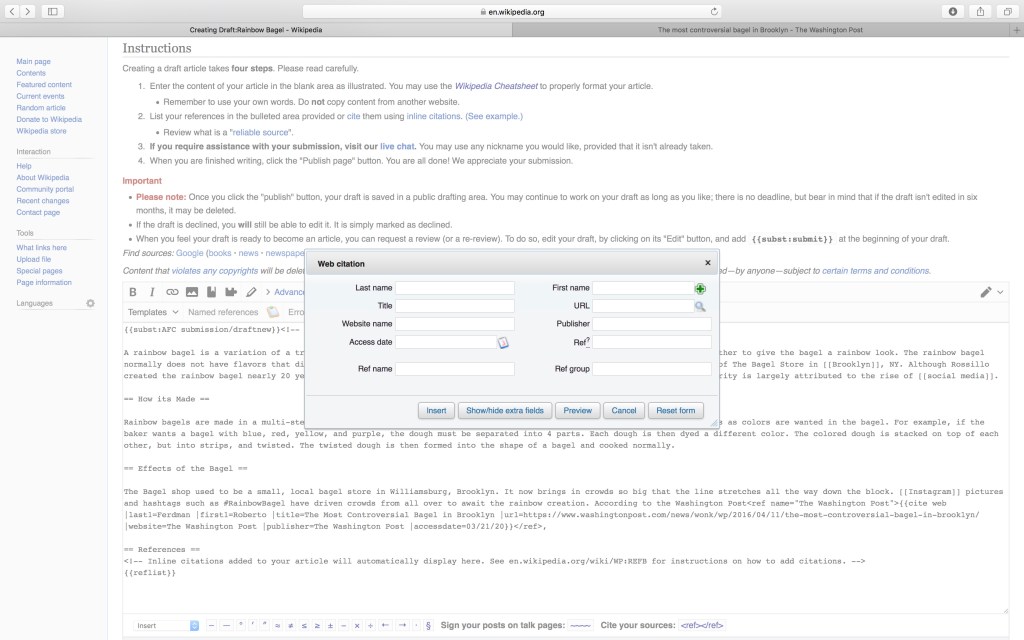Open the Recent changes sidebar link
1024x640 pixels.
[x=43, y=201]
